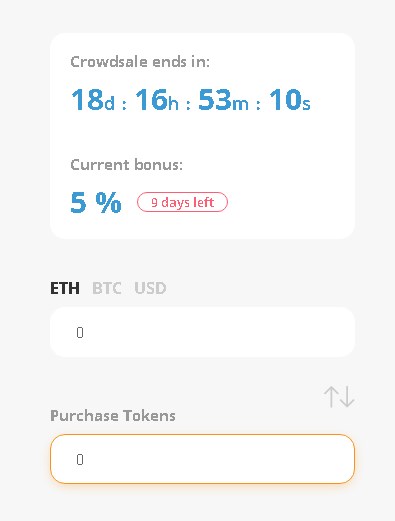
Task: Click the colon between days and hours
Action: [124, 104]
